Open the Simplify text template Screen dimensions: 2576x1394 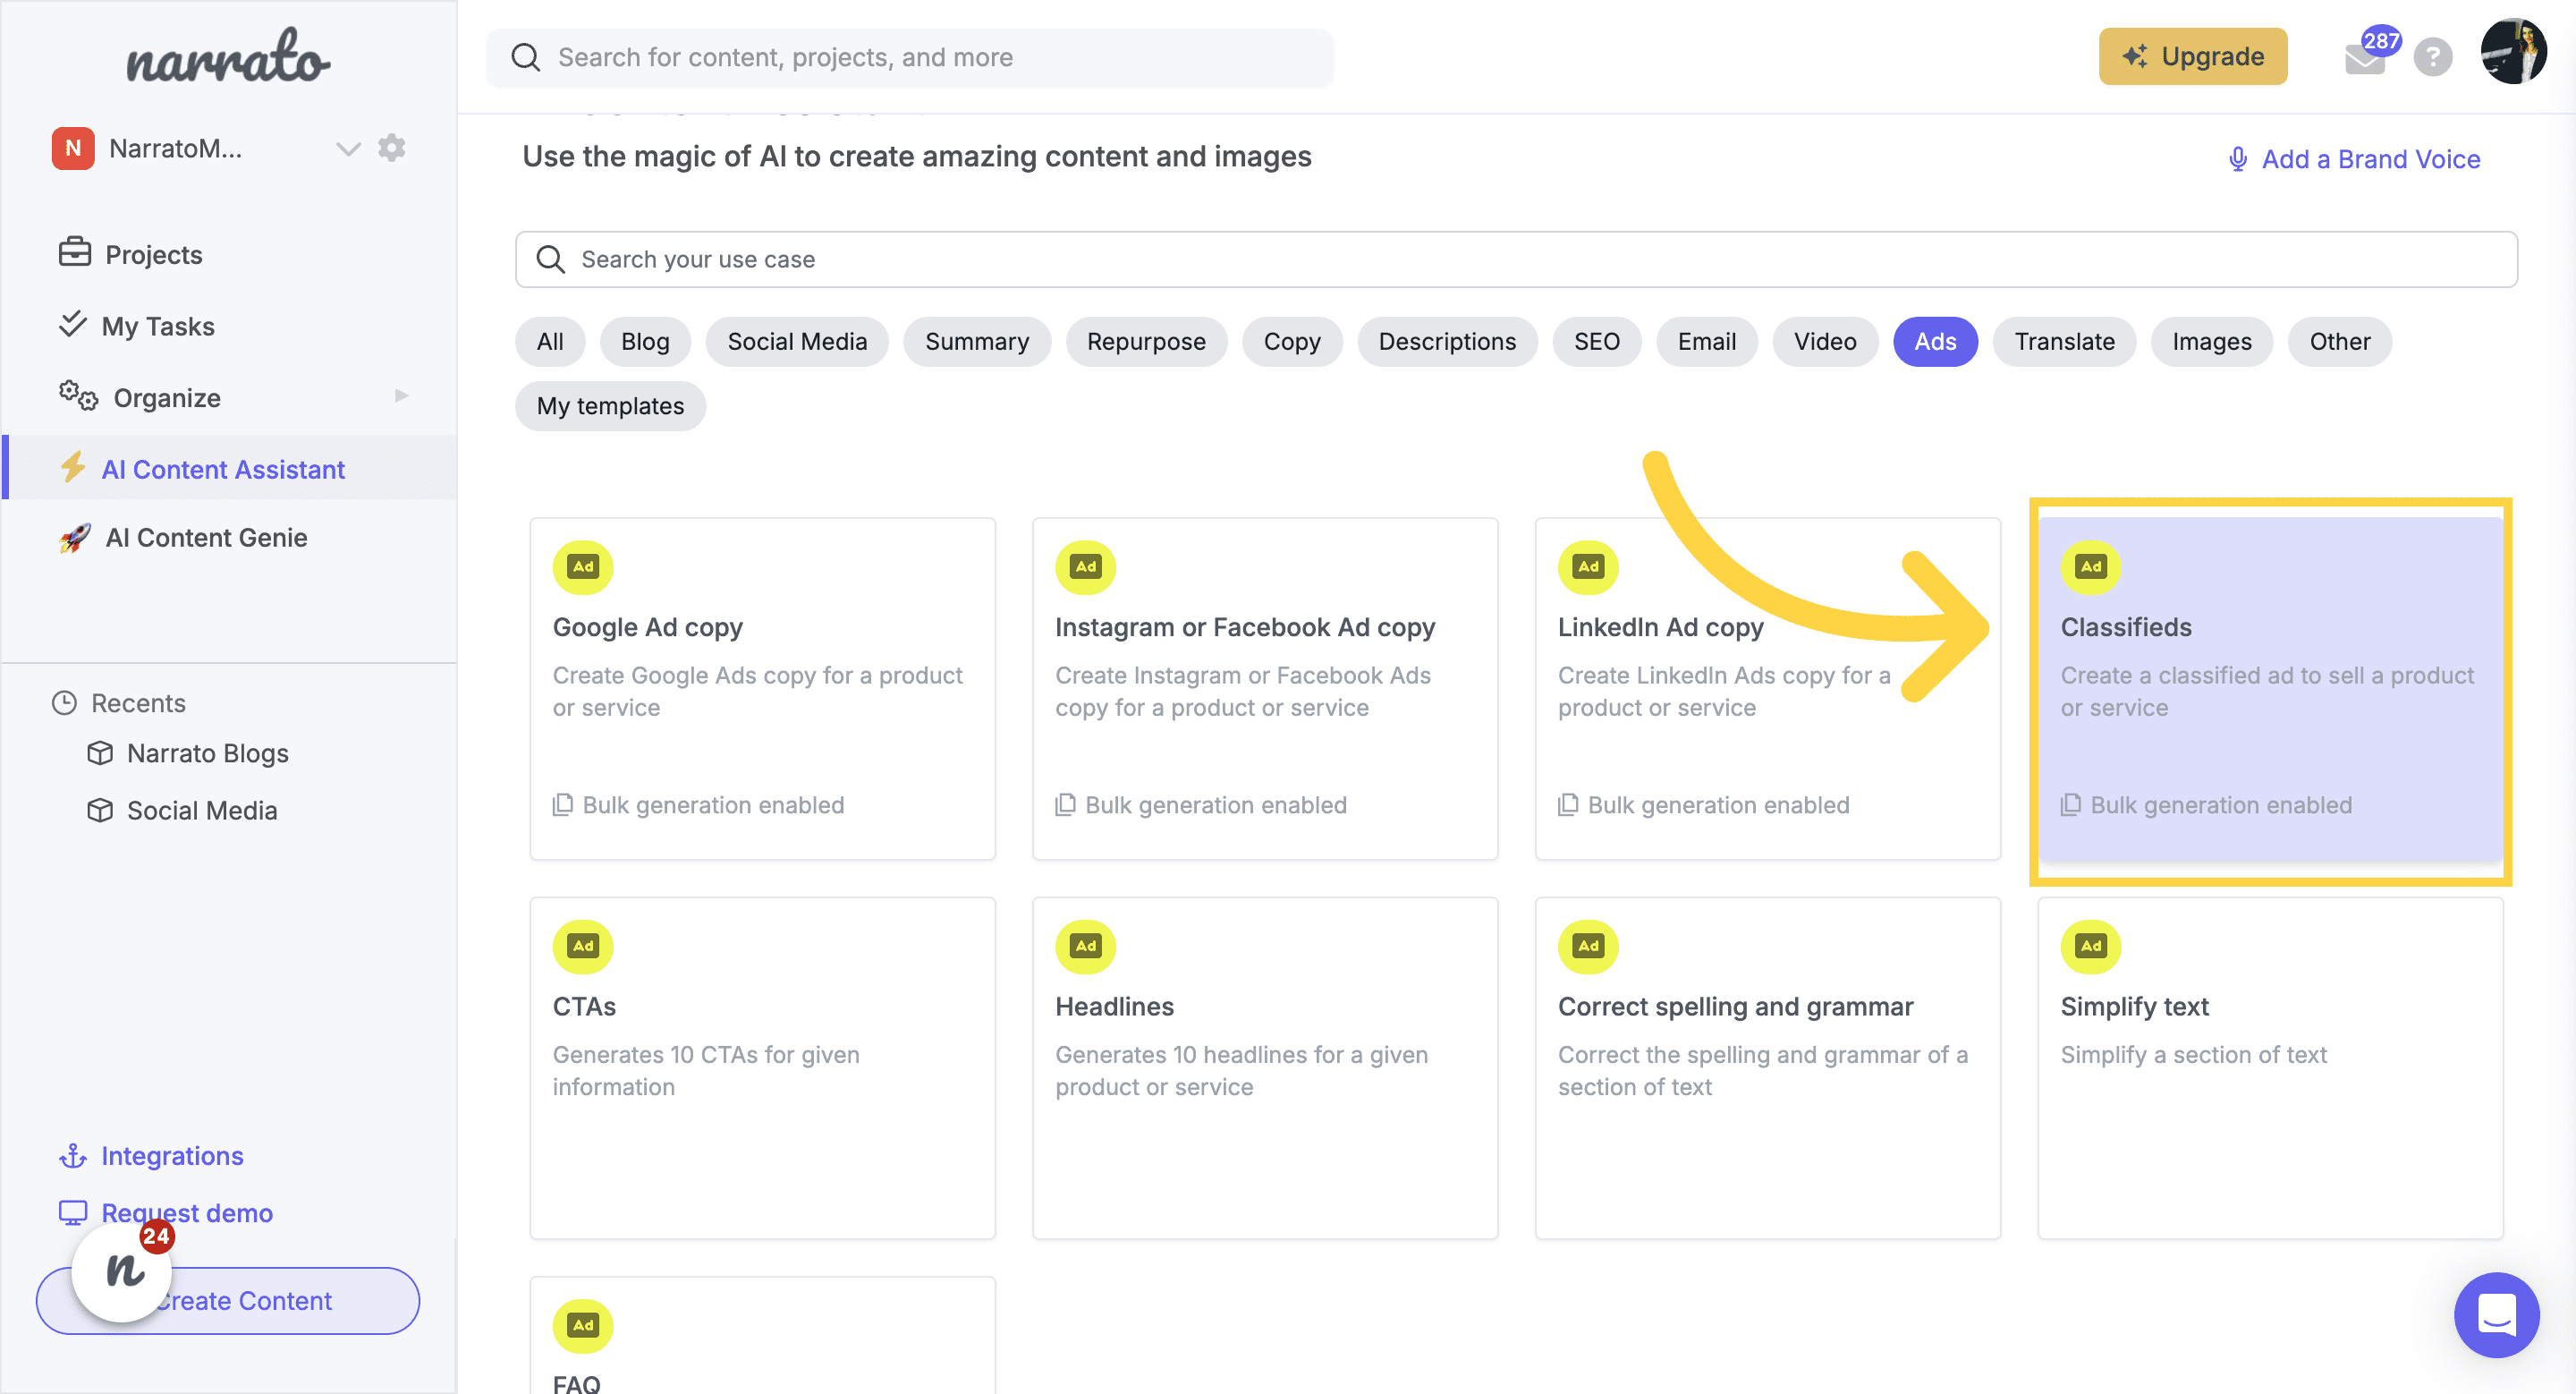[2270, 1068]
